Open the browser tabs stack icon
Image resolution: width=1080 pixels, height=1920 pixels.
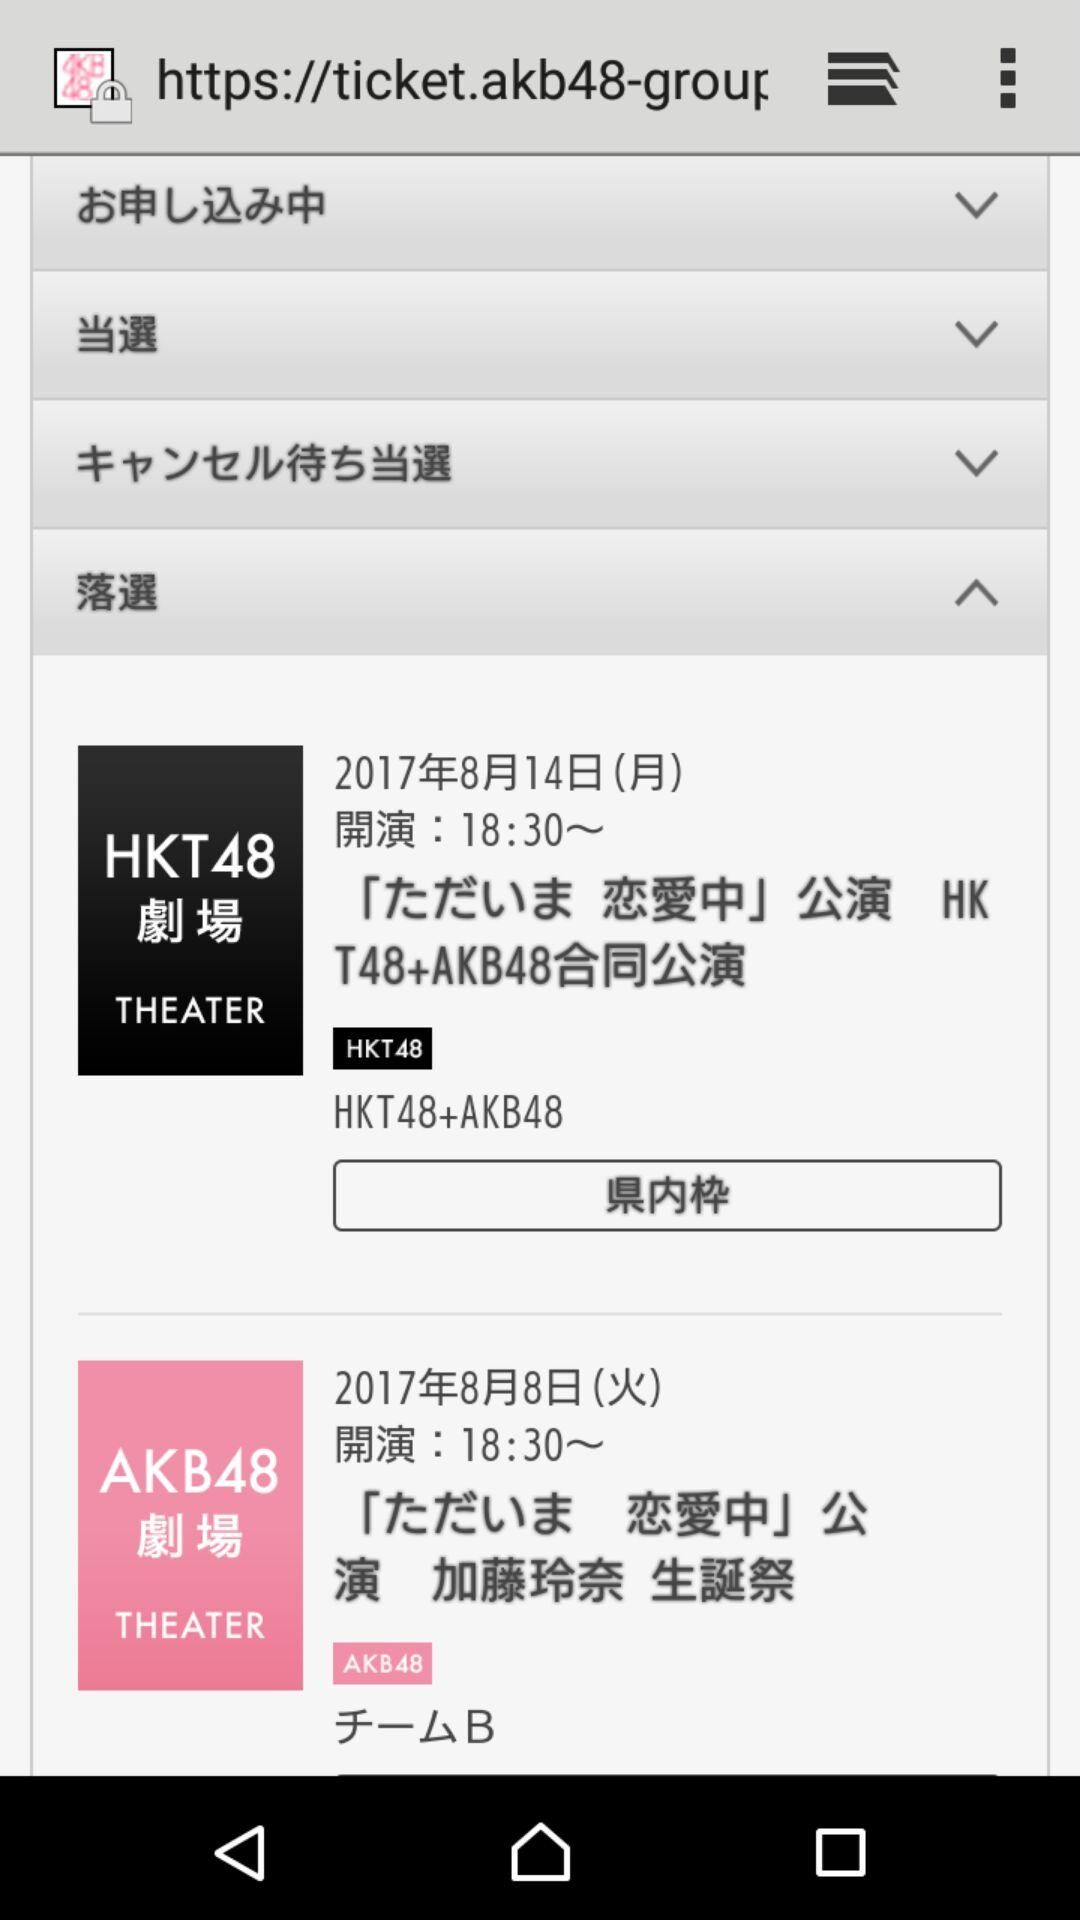[862, 78]
